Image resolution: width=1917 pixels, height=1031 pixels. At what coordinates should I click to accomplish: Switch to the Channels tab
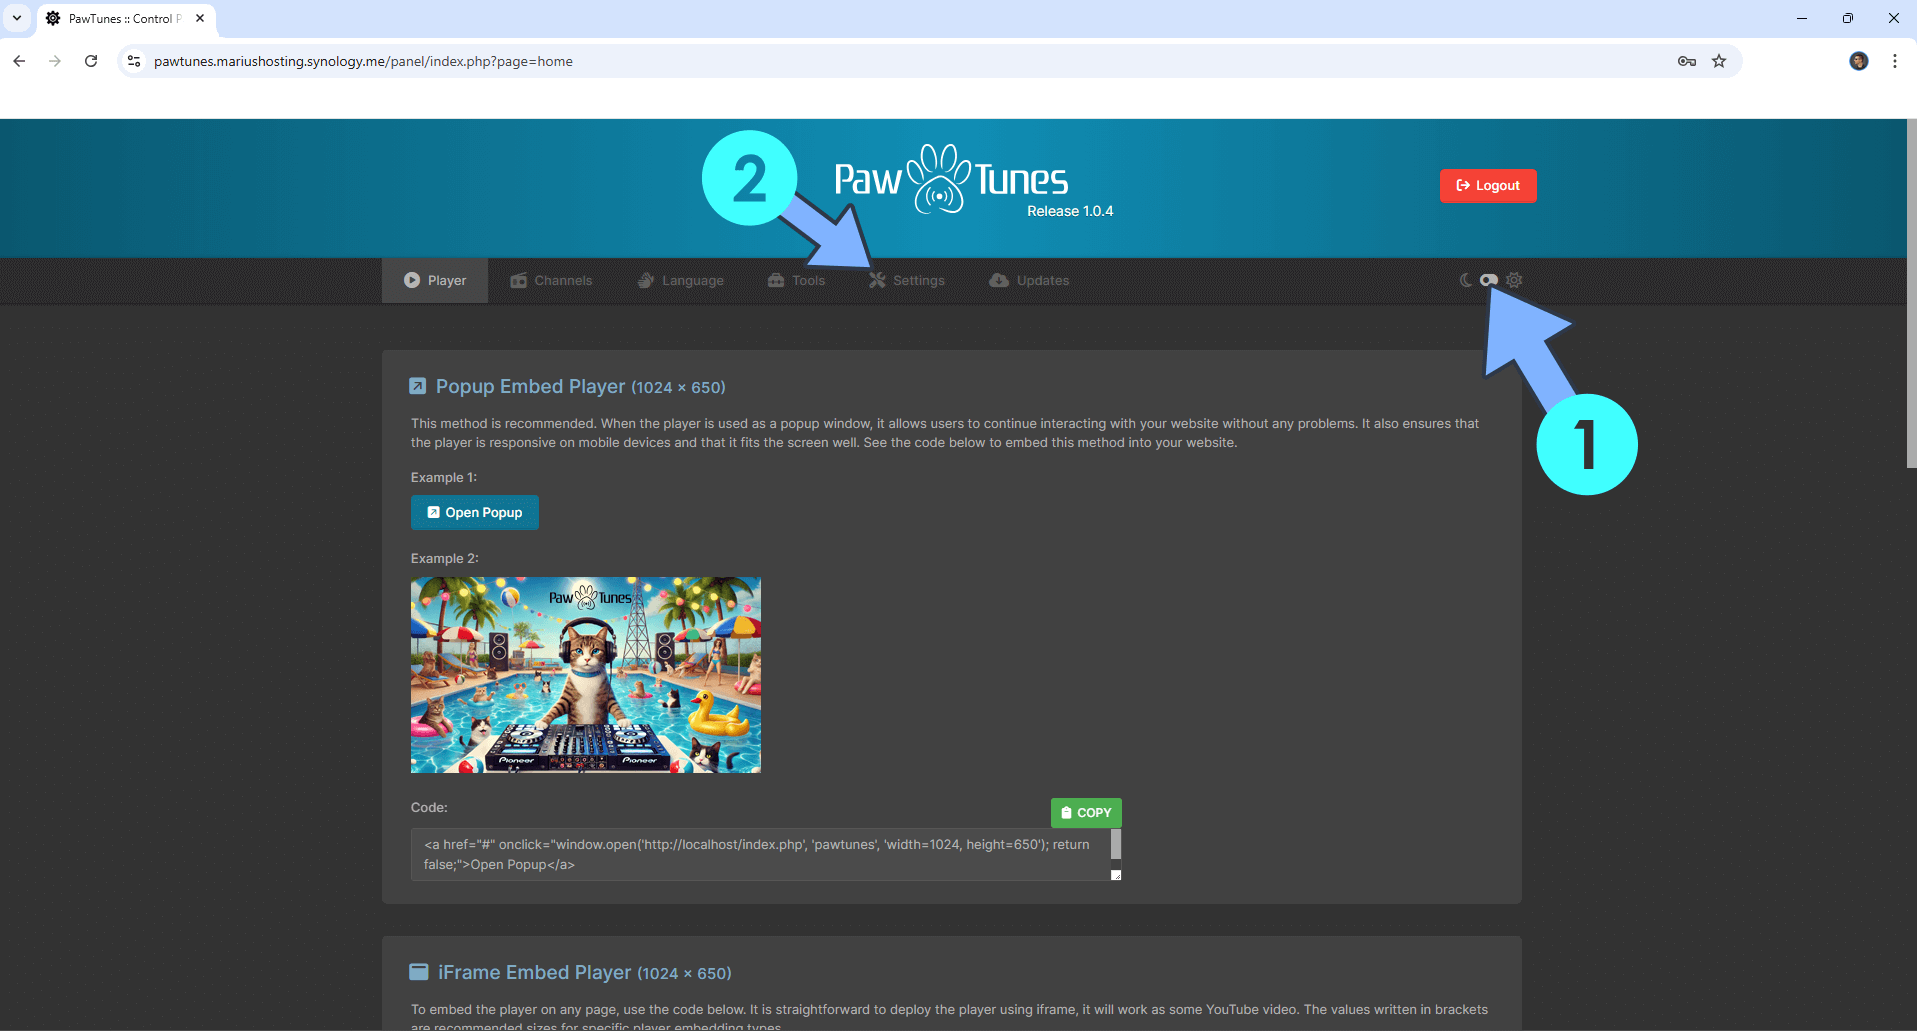(551, 280)
